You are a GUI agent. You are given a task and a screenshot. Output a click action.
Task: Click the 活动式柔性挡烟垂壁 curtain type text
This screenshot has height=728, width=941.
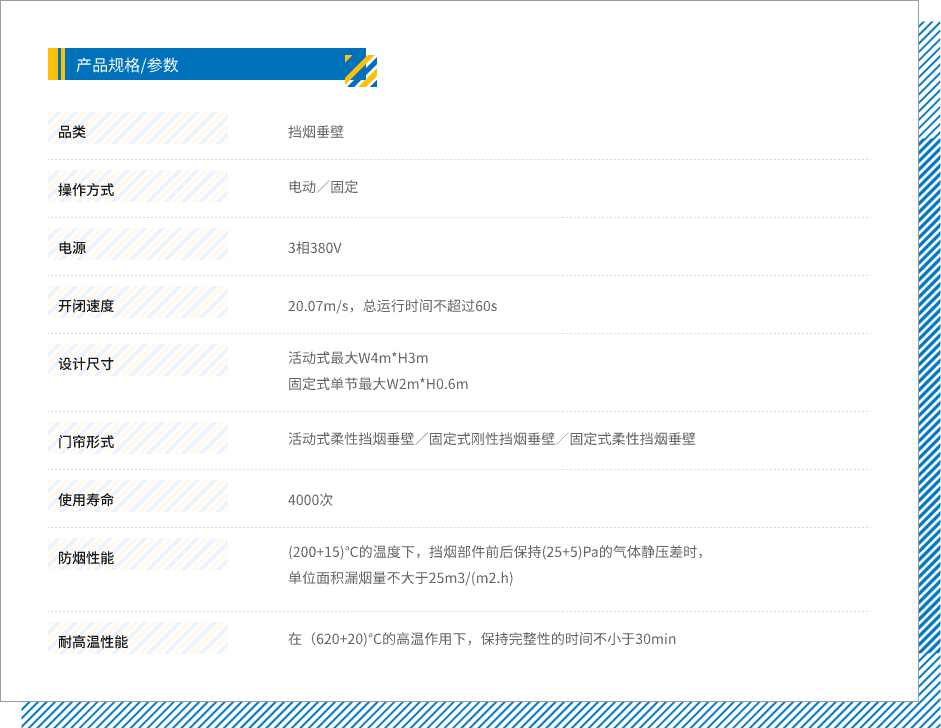tap(350, 439)
